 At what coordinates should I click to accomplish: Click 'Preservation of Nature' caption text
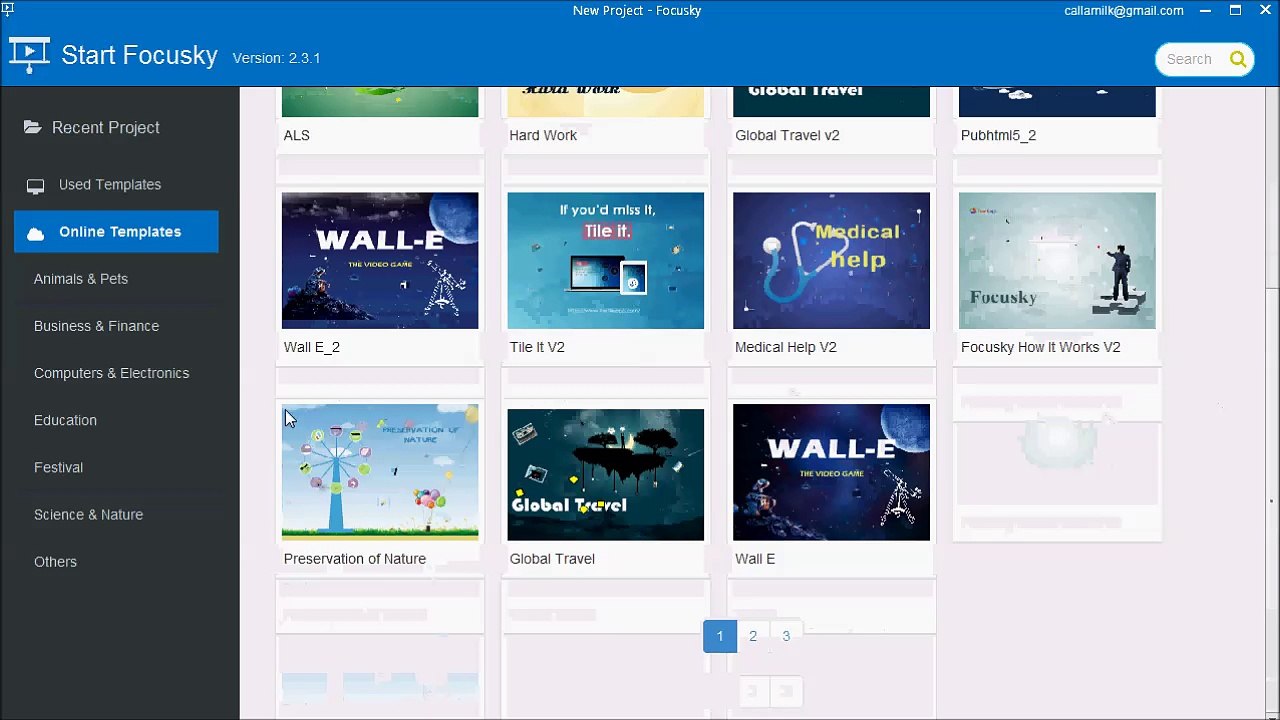pos(355,559)
